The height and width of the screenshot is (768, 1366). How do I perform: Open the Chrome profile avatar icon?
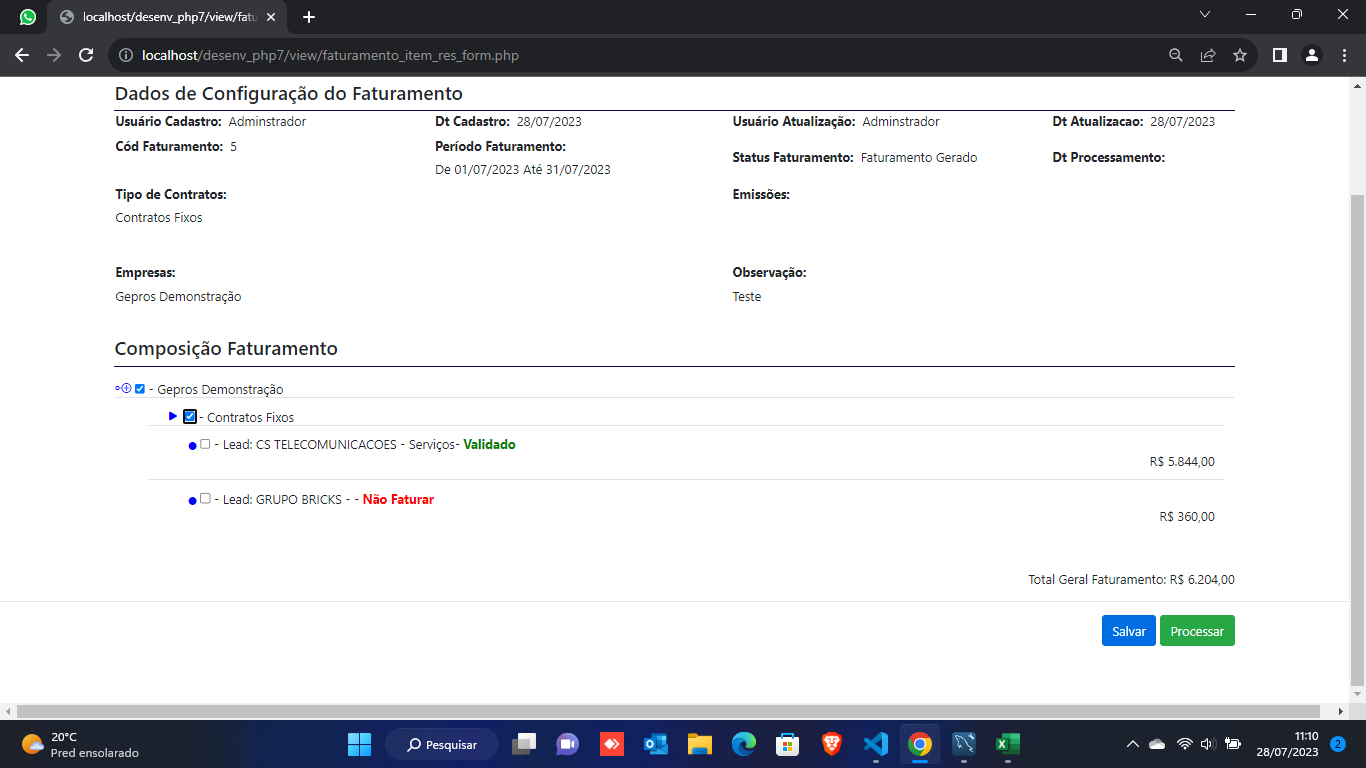[x=1312, y=55]
